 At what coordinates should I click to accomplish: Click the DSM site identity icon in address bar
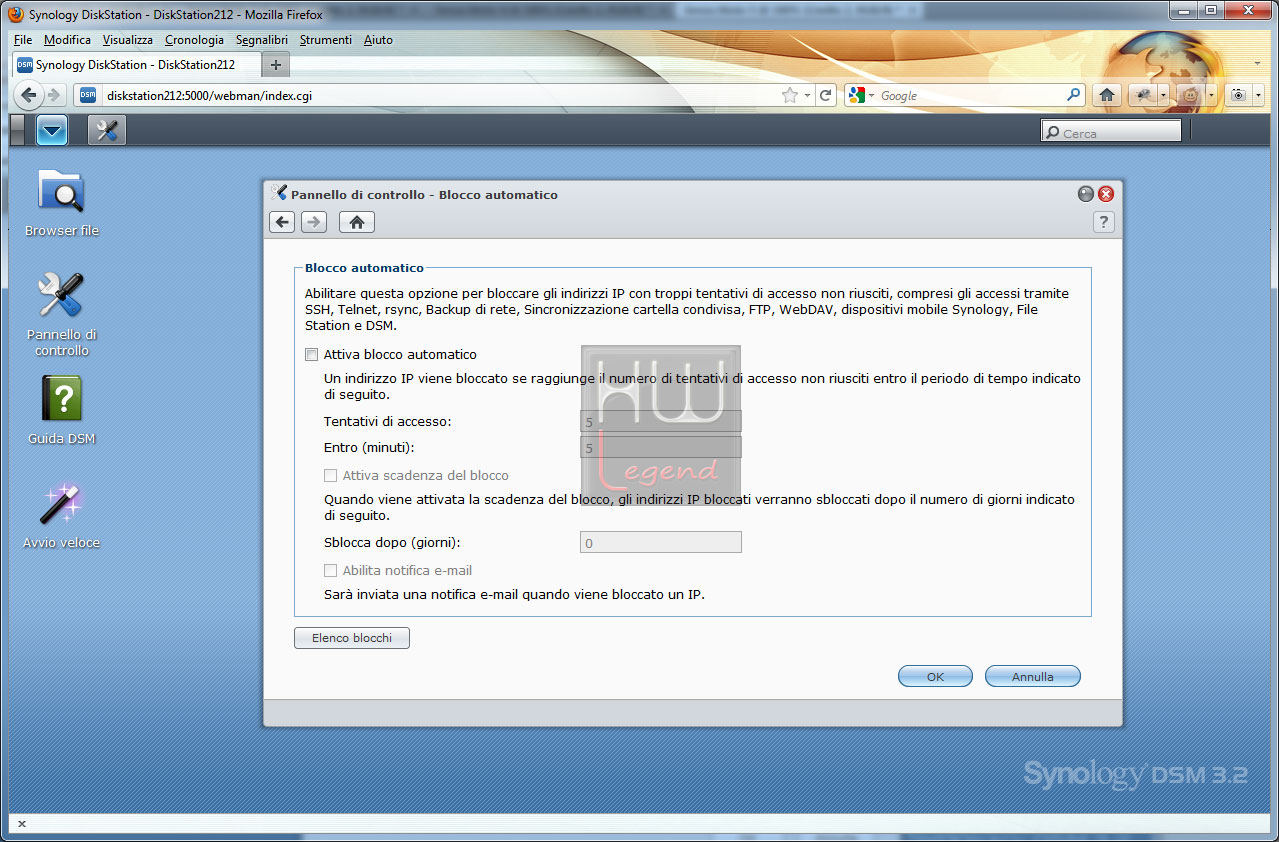[88, 95]
